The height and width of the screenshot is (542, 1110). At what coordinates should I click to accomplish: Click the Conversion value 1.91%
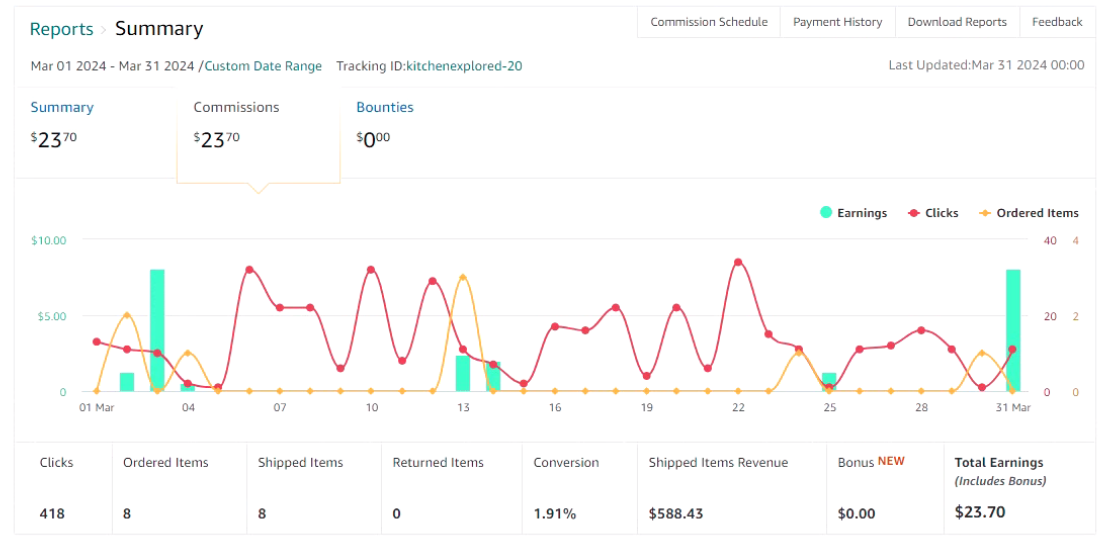pos(554,514)
